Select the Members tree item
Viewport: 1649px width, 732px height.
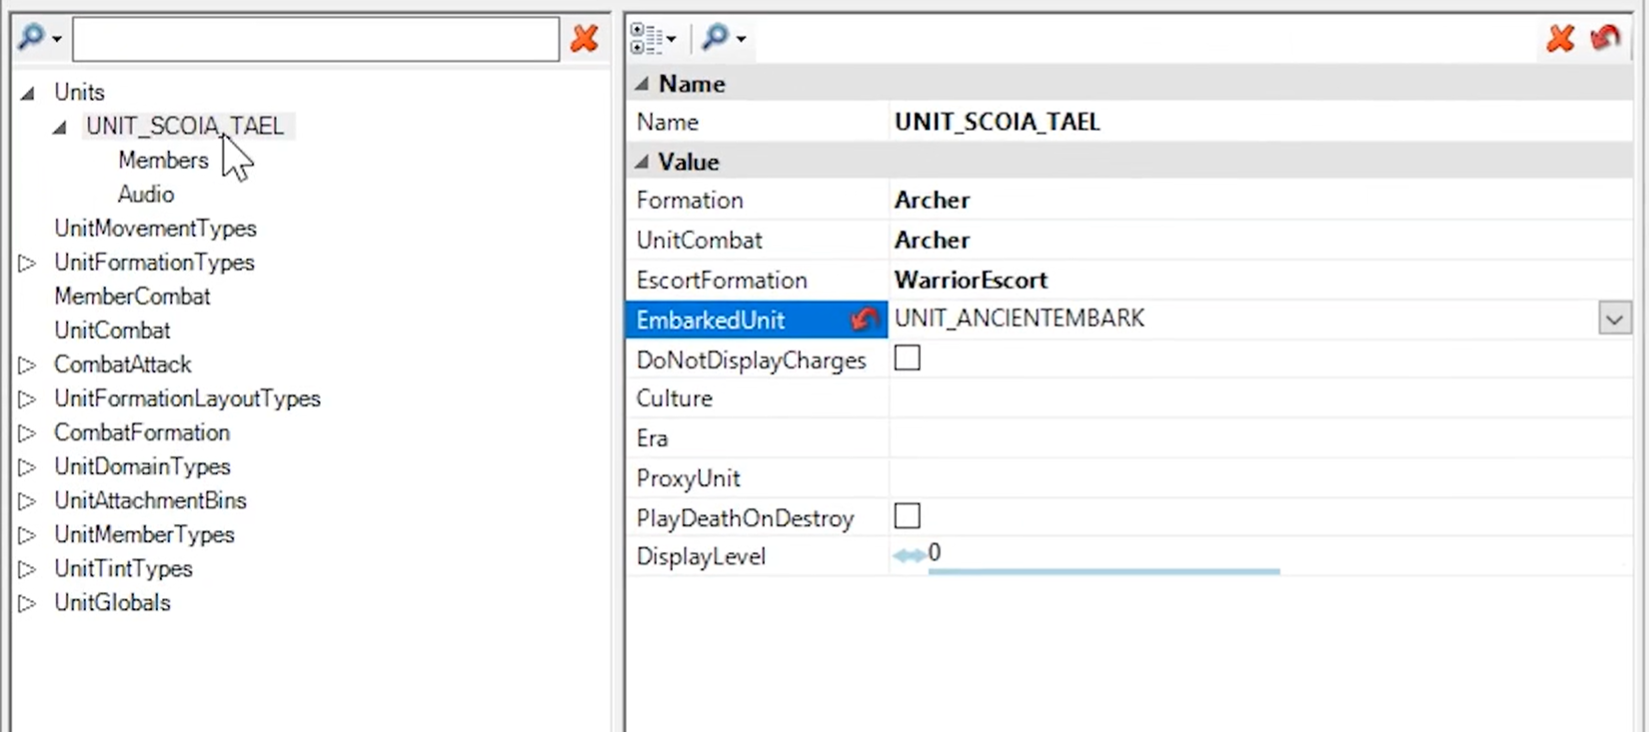163,160
